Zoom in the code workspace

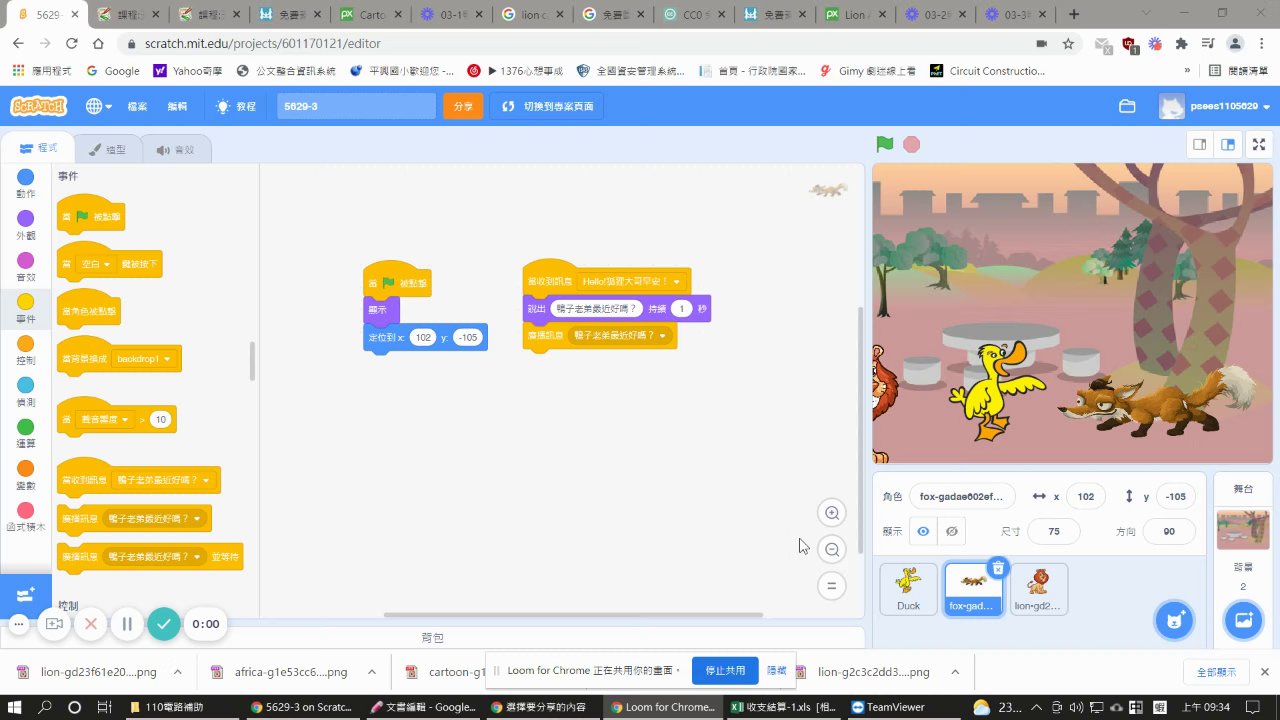(x=831, y=513)
